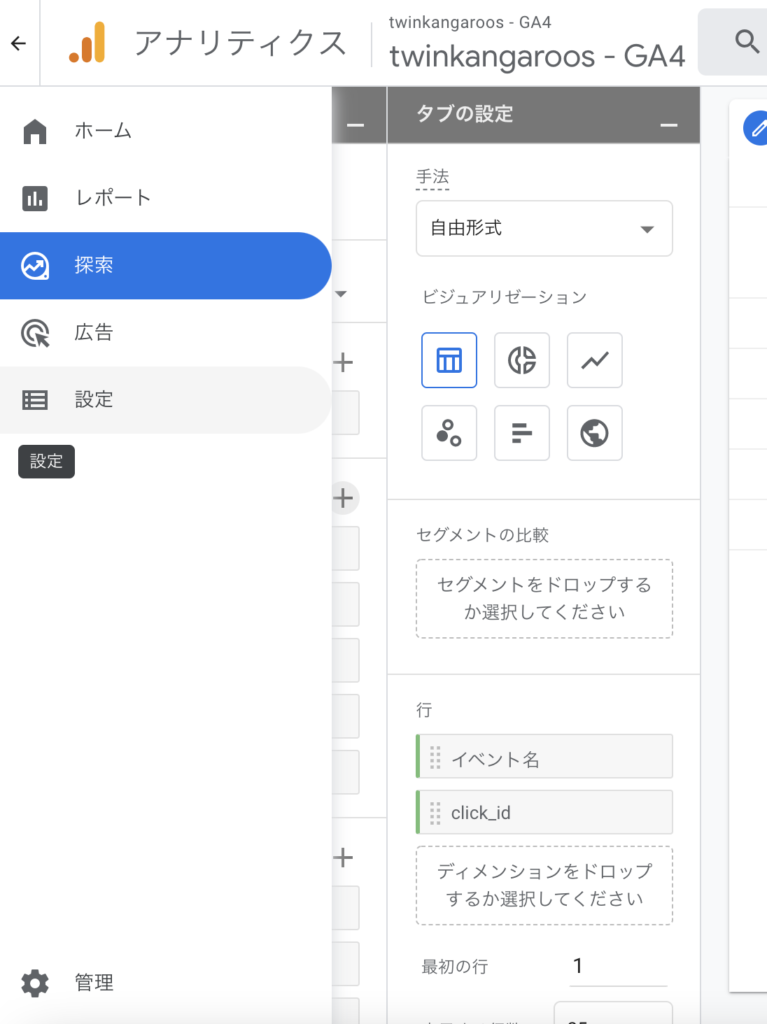The width and height of the screenshot is (767, 1024).
Task: Click the アナリティクス title text
Action: point(240,43)
